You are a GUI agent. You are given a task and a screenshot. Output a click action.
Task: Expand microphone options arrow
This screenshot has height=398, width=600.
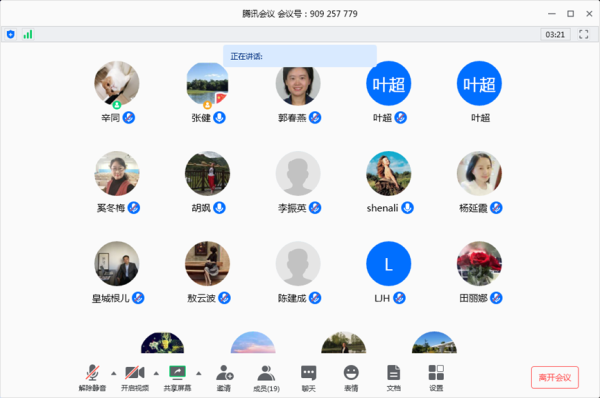click(114, 373)
